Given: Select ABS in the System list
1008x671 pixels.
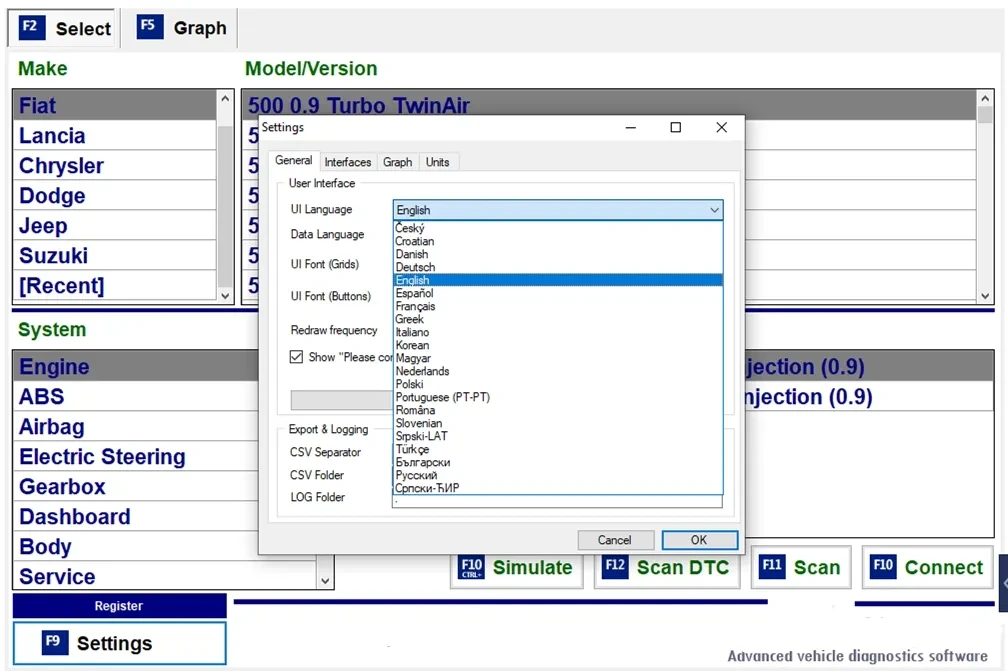Looking at the screenshot, I should (136, 397).
